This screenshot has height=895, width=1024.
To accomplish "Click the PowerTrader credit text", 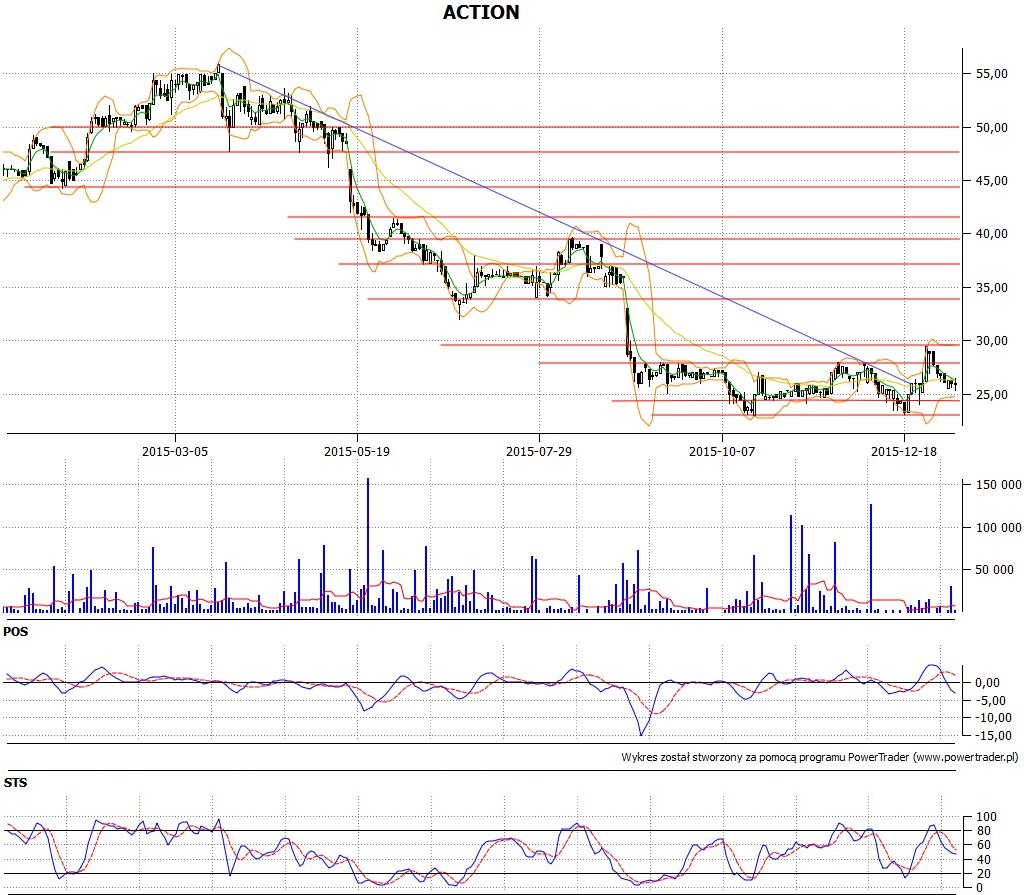I will [x=820, y=757].
